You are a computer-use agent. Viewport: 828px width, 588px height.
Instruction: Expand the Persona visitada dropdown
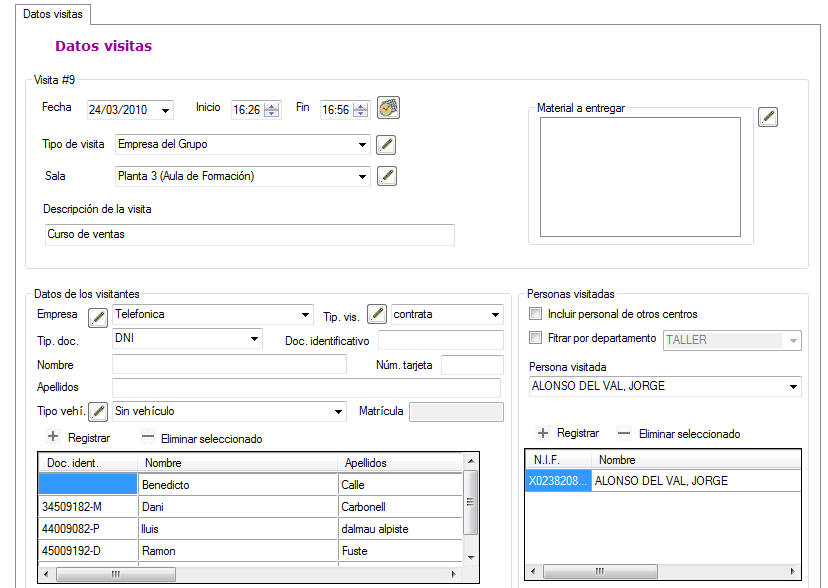793,386
